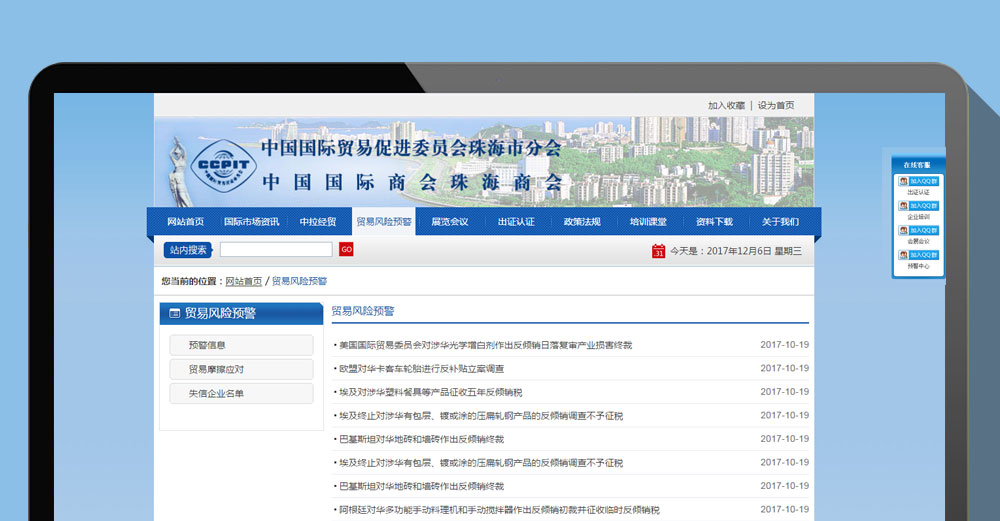Open the 资料下载 navigation item
The height and width of the screenshot is (521, 1000).
tap(714, 222)
